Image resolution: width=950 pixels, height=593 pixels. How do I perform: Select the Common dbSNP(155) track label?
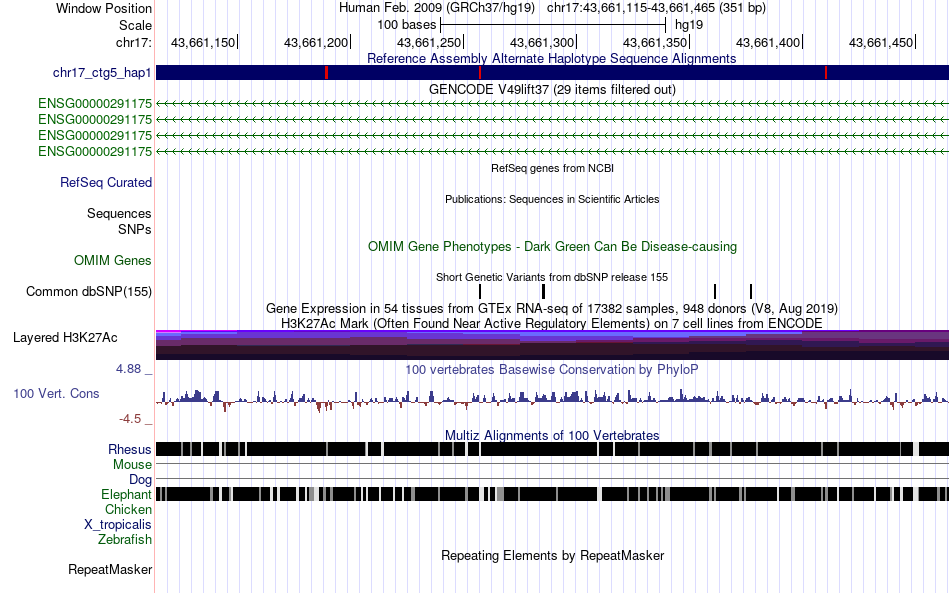click(x=88, y=291)
